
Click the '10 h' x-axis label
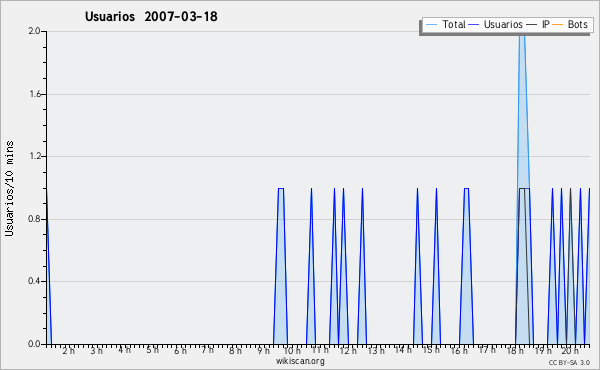[293, 350]
